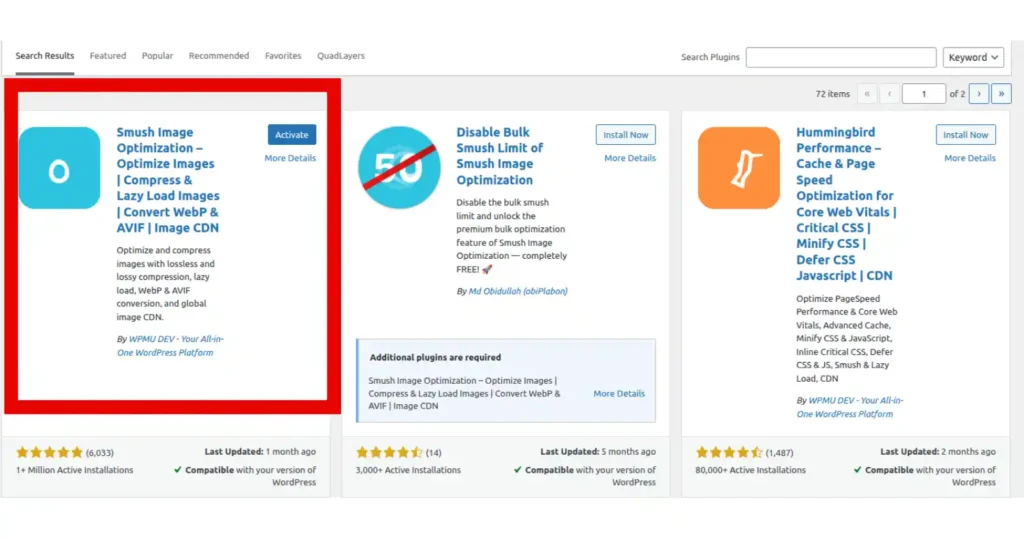Image resolution: width=1024 pixels, height=538 pixels.
Task: Click the Smush plugin blue icon
Action: [59, 168]
